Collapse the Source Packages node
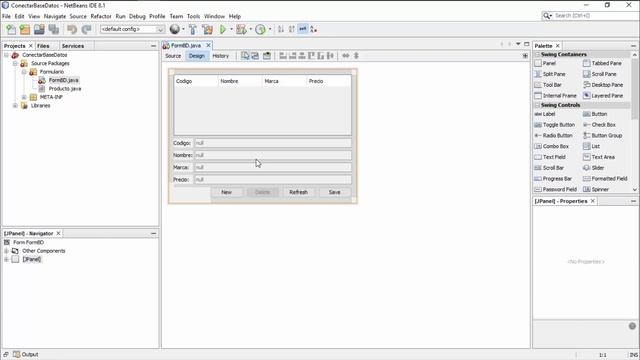 pyautogui.click(x=15, y=63)
